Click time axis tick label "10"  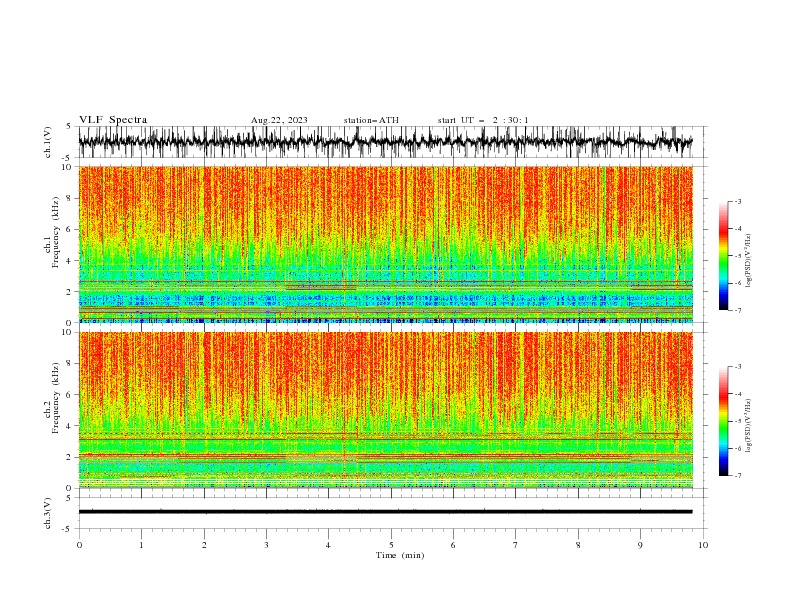point(703,545)
